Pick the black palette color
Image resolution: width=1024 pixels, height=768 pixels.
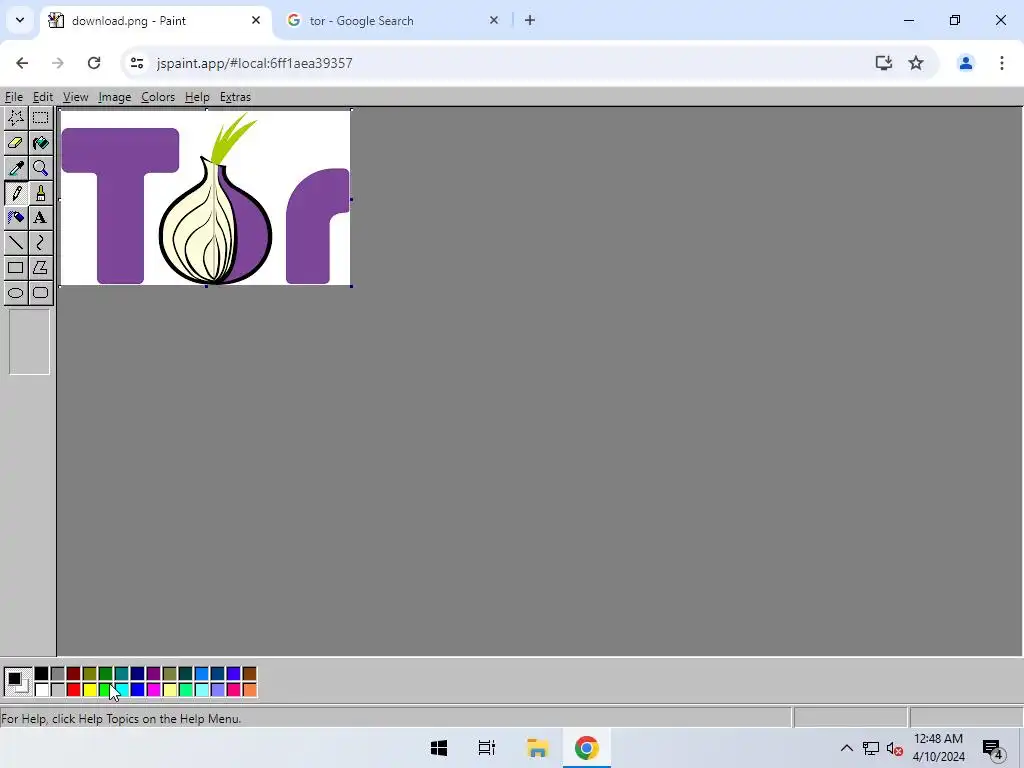41,674
